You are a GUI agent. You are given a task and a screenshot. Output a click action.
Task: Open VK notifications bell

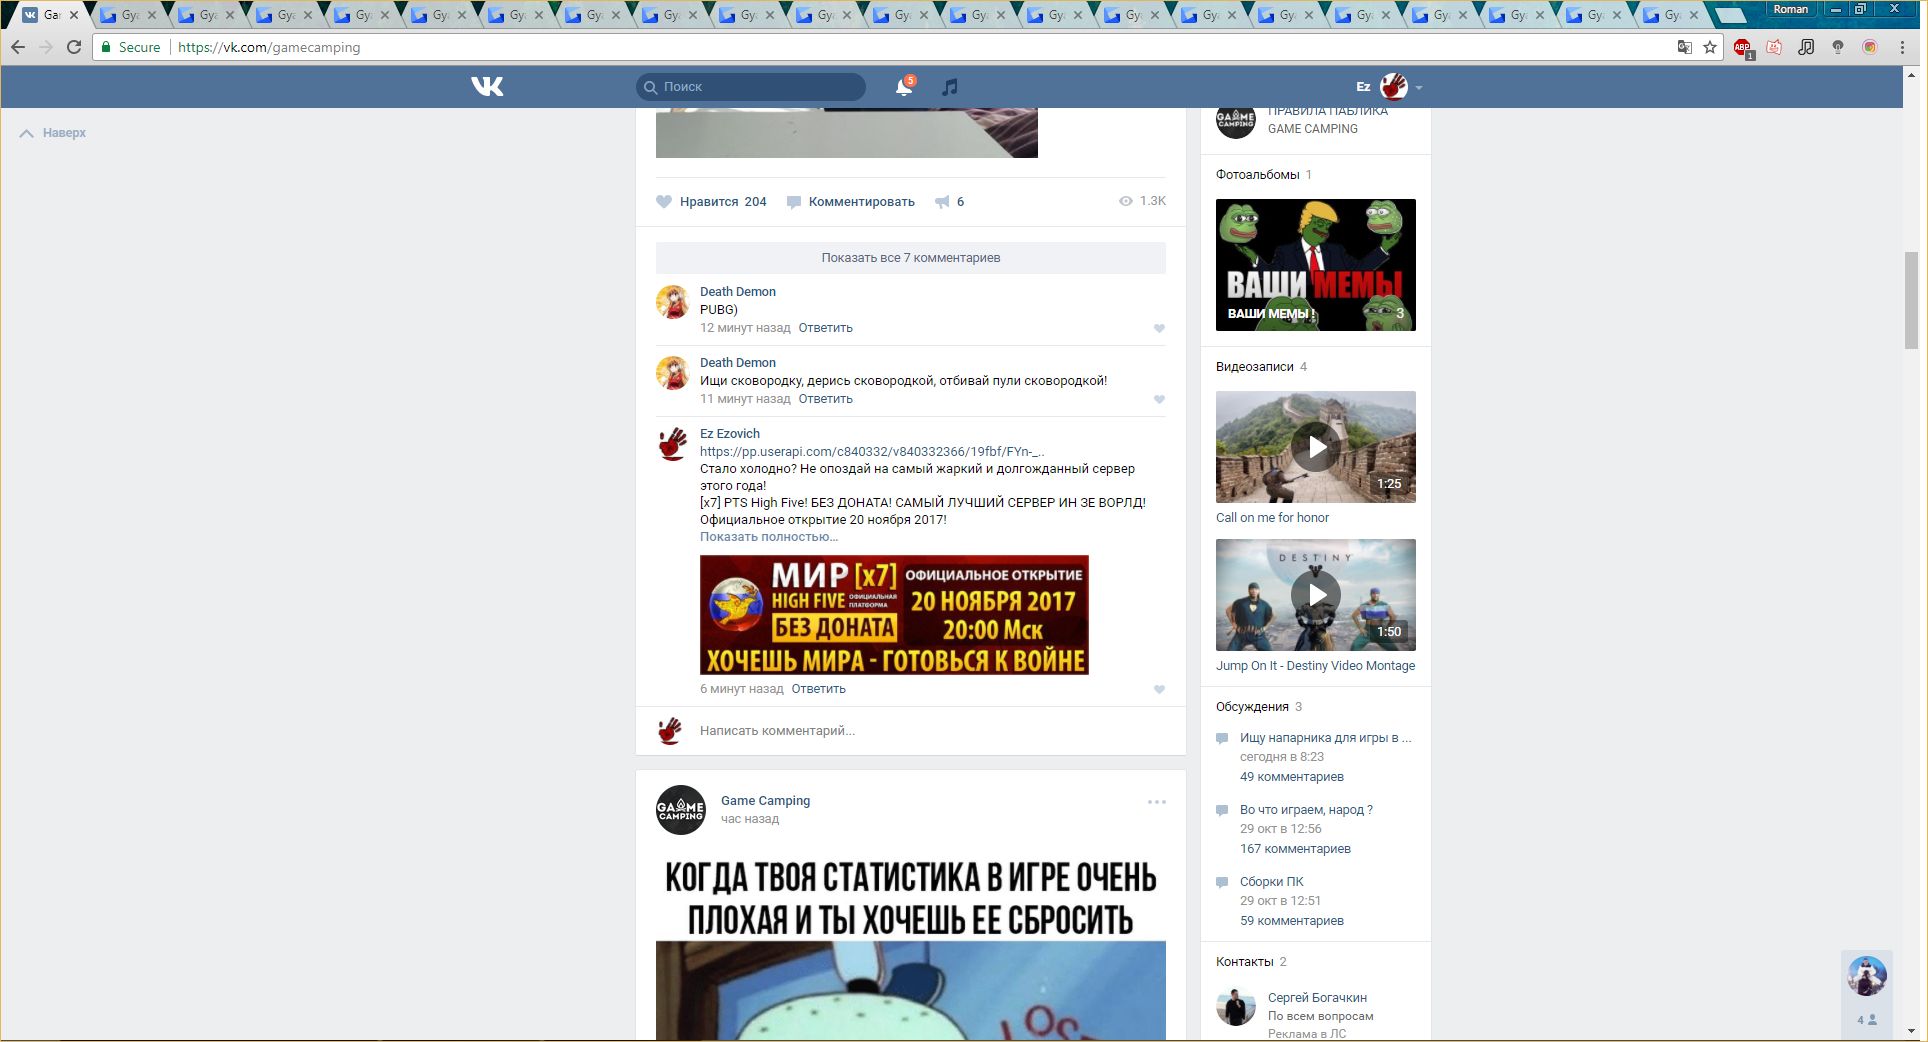click(x=904, y=87)
